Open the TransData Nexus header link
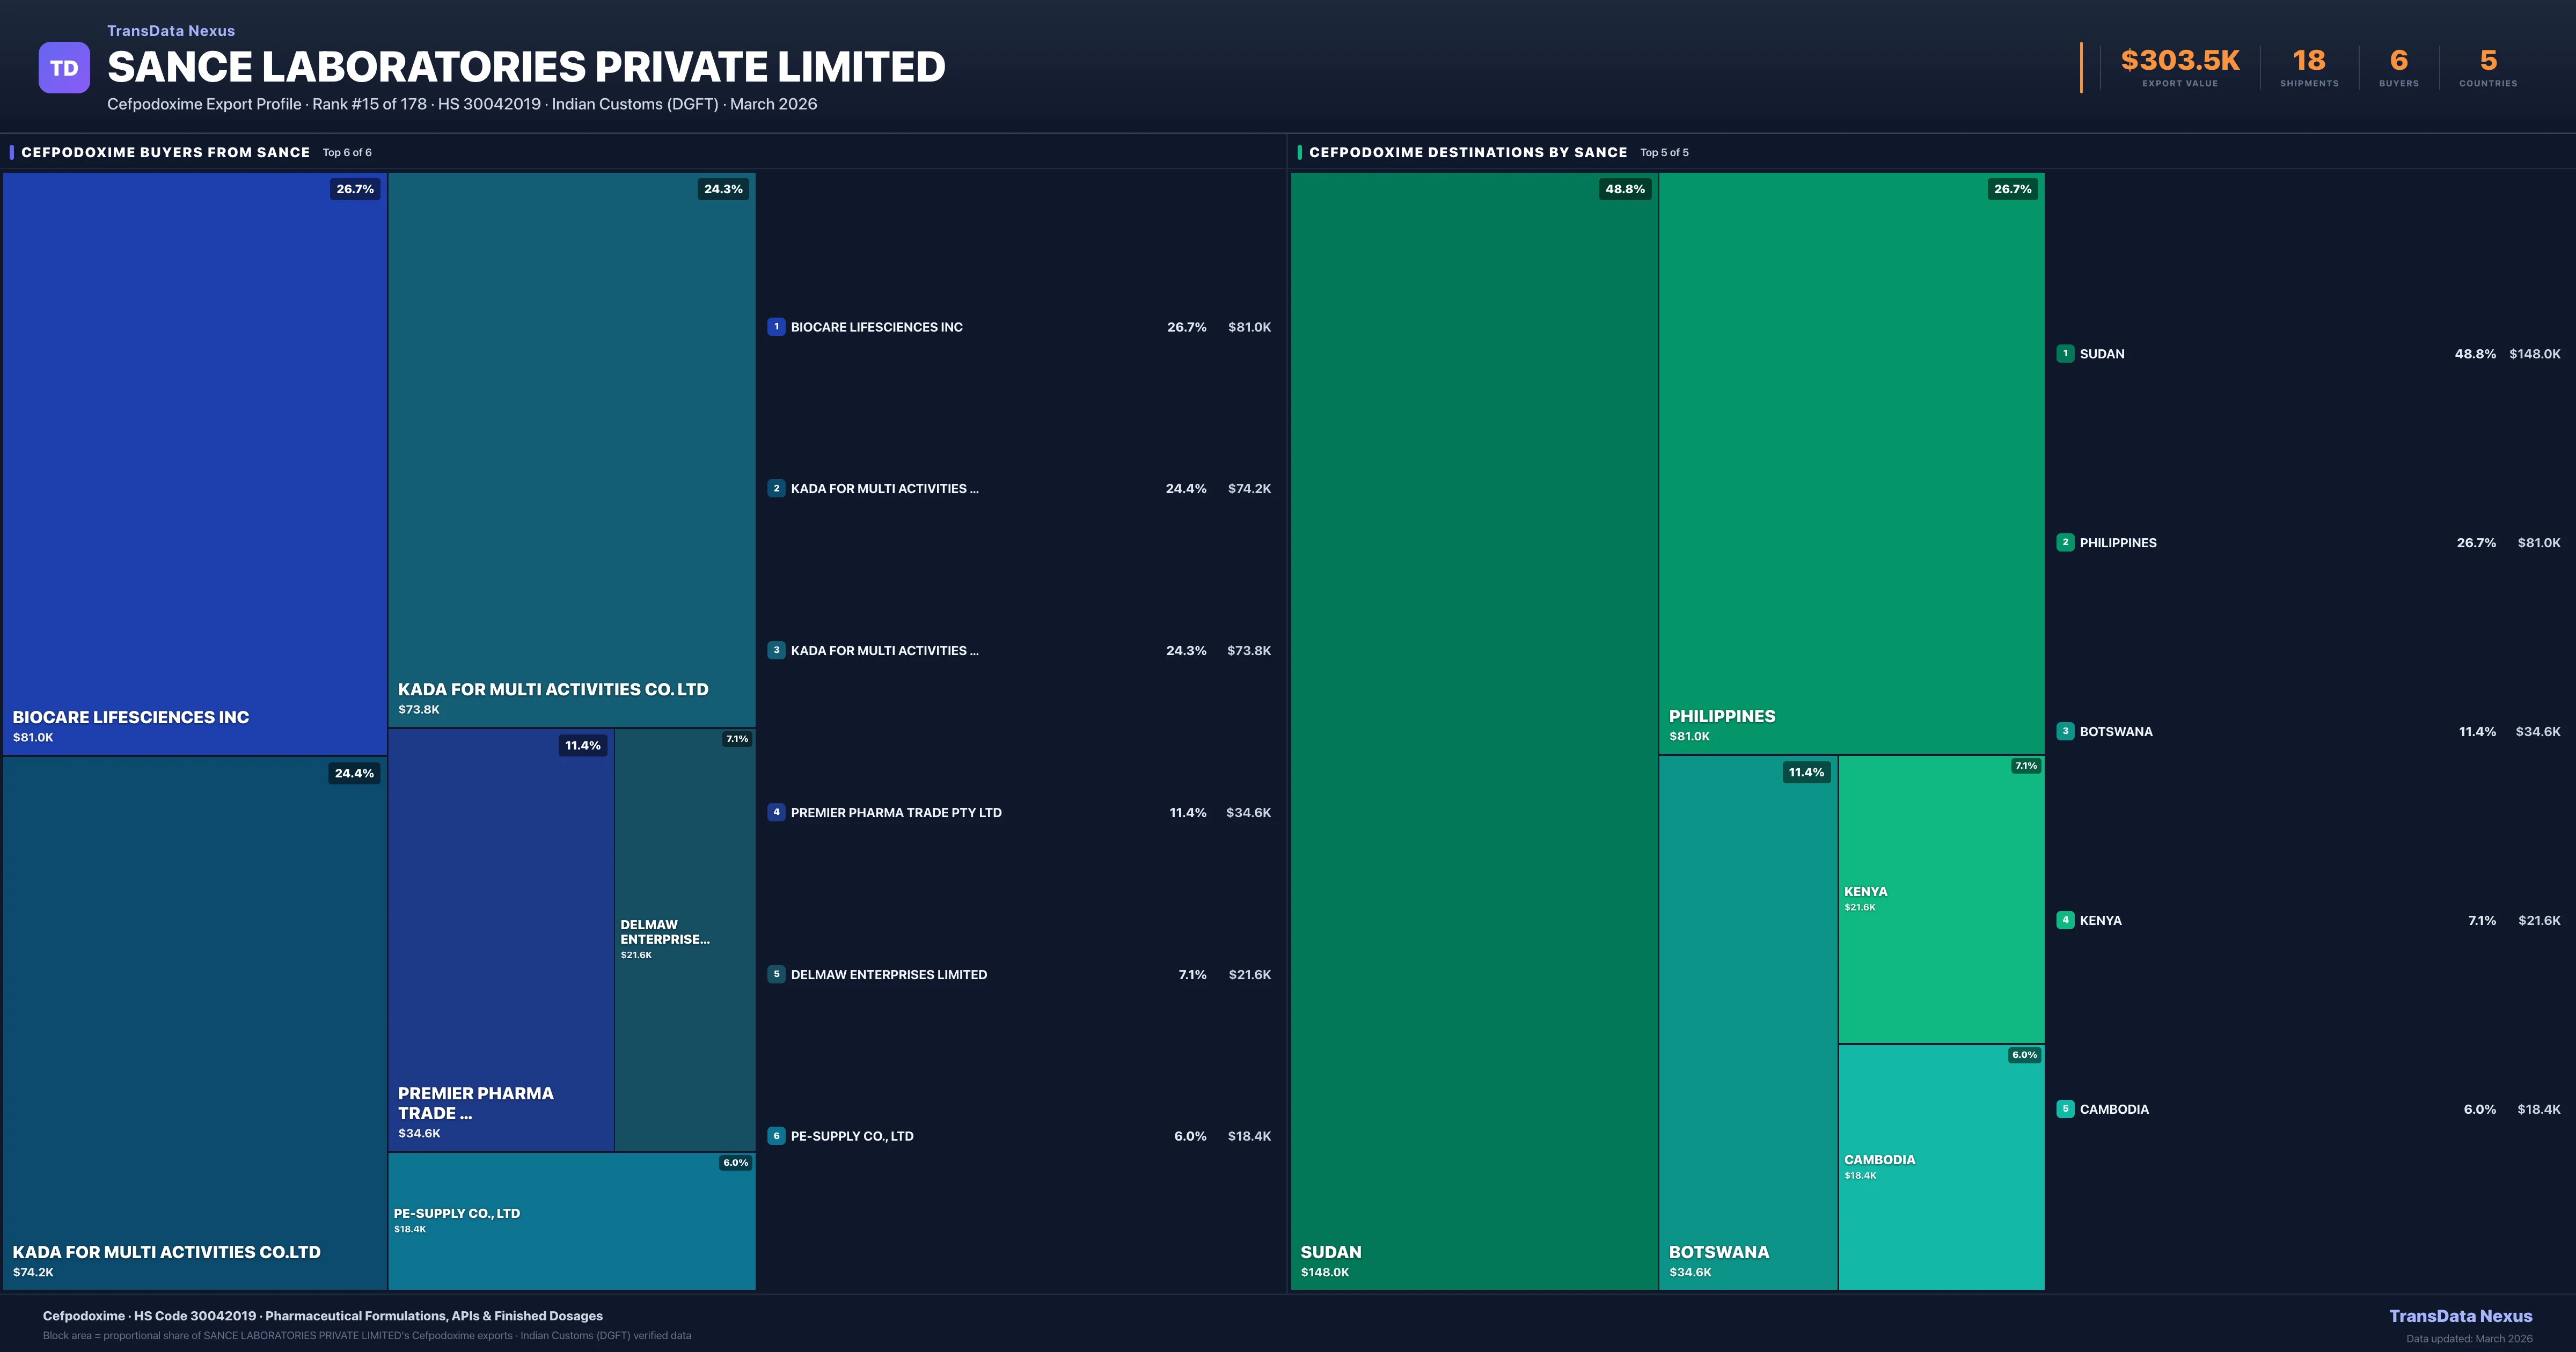2576x1352 pixels. [171, 31]
